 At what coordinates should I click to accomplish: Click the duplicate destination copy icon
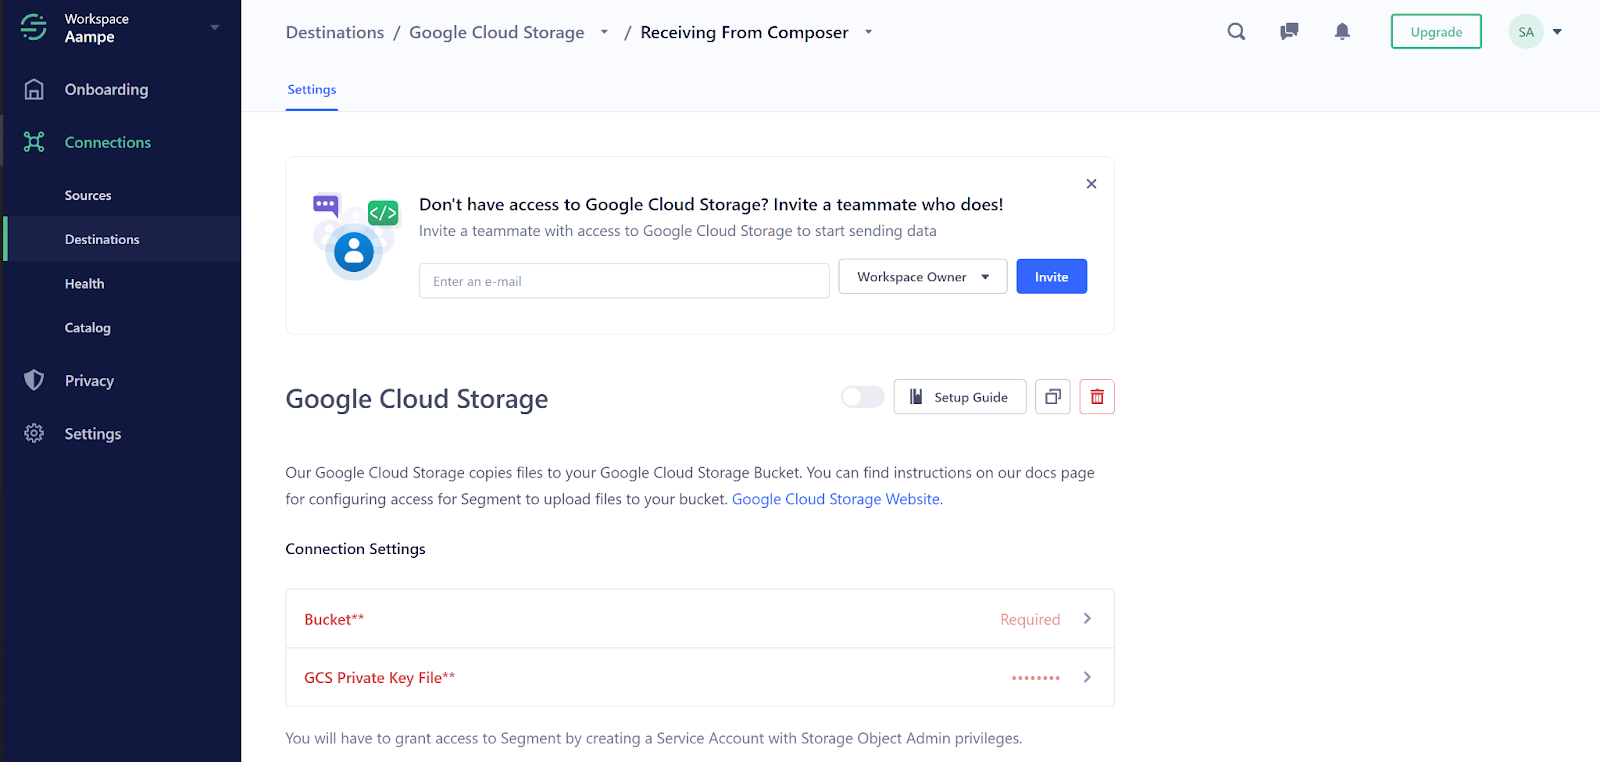[x=1052, y=397]
